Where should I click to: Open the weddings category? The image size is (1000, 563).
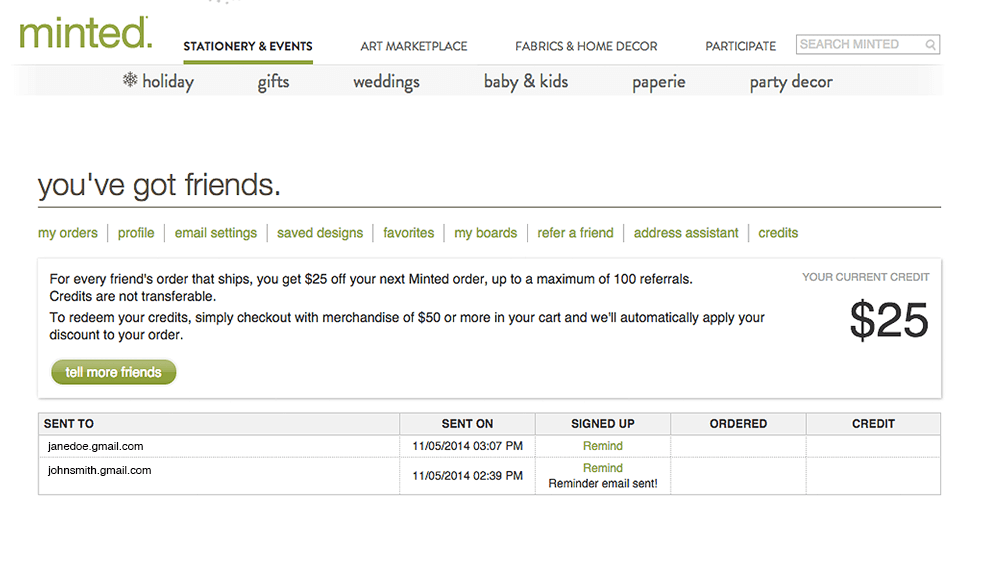386,82
